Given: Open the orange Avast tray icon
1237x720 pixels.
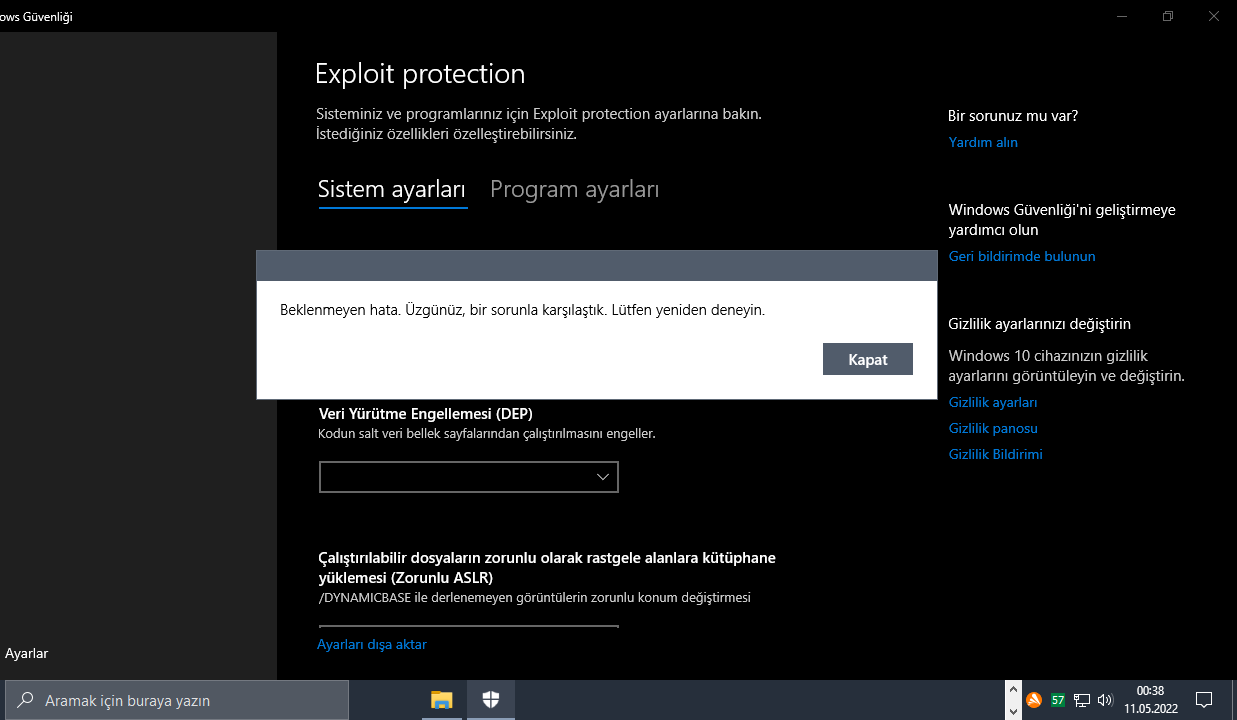Looking at the screenshot, I should [1034, 700].
